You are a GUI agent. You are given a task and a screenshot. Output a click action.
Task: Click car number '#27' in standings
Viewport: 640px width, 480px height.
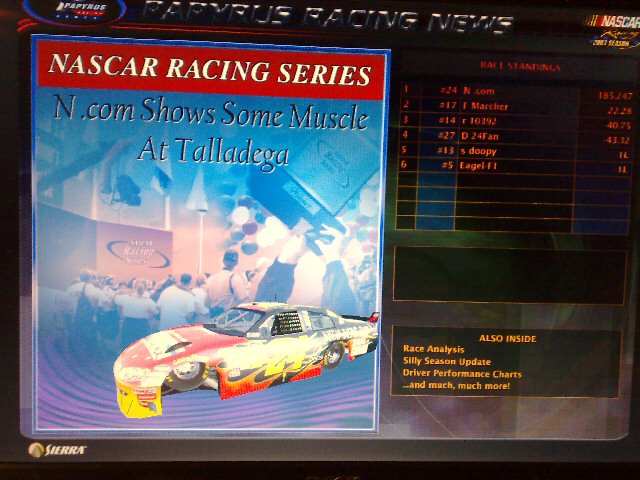click(447, 135)
